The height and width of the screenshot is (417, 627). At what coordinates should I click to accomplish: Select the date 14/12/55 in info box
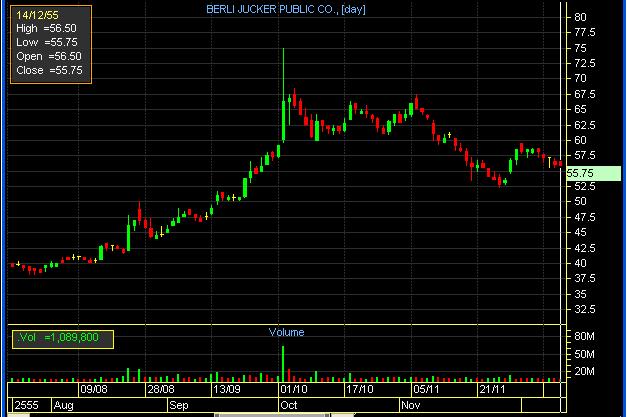[x=37, y=15]
